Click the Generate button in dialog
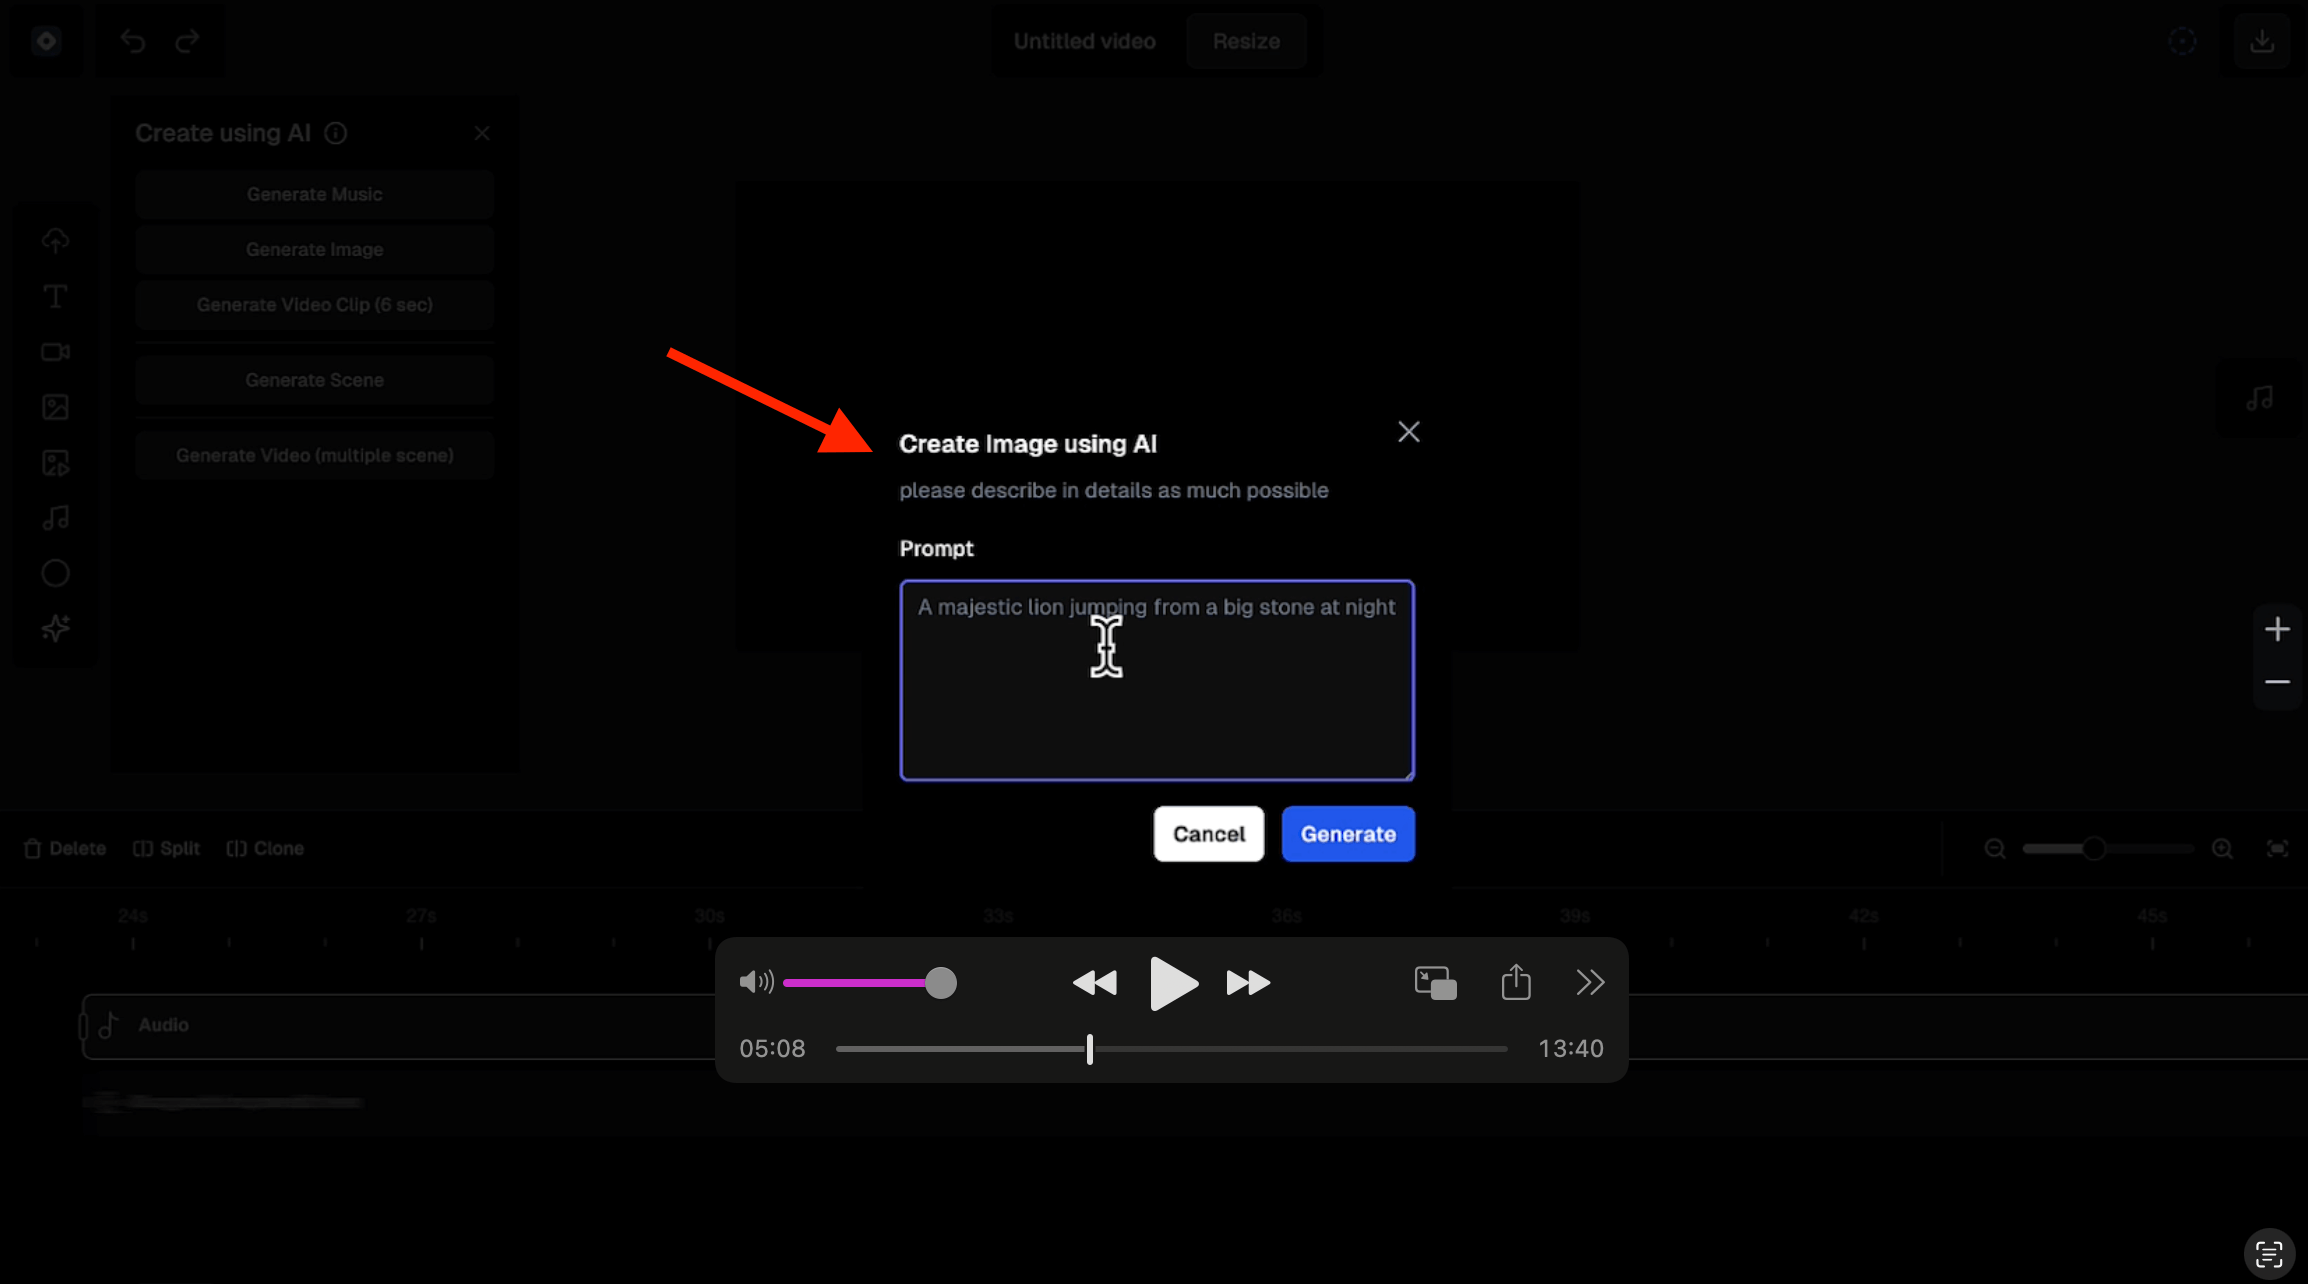Image resolution: width=2308 pixels, height=1284 pixels. click(x=1347, y=834)
